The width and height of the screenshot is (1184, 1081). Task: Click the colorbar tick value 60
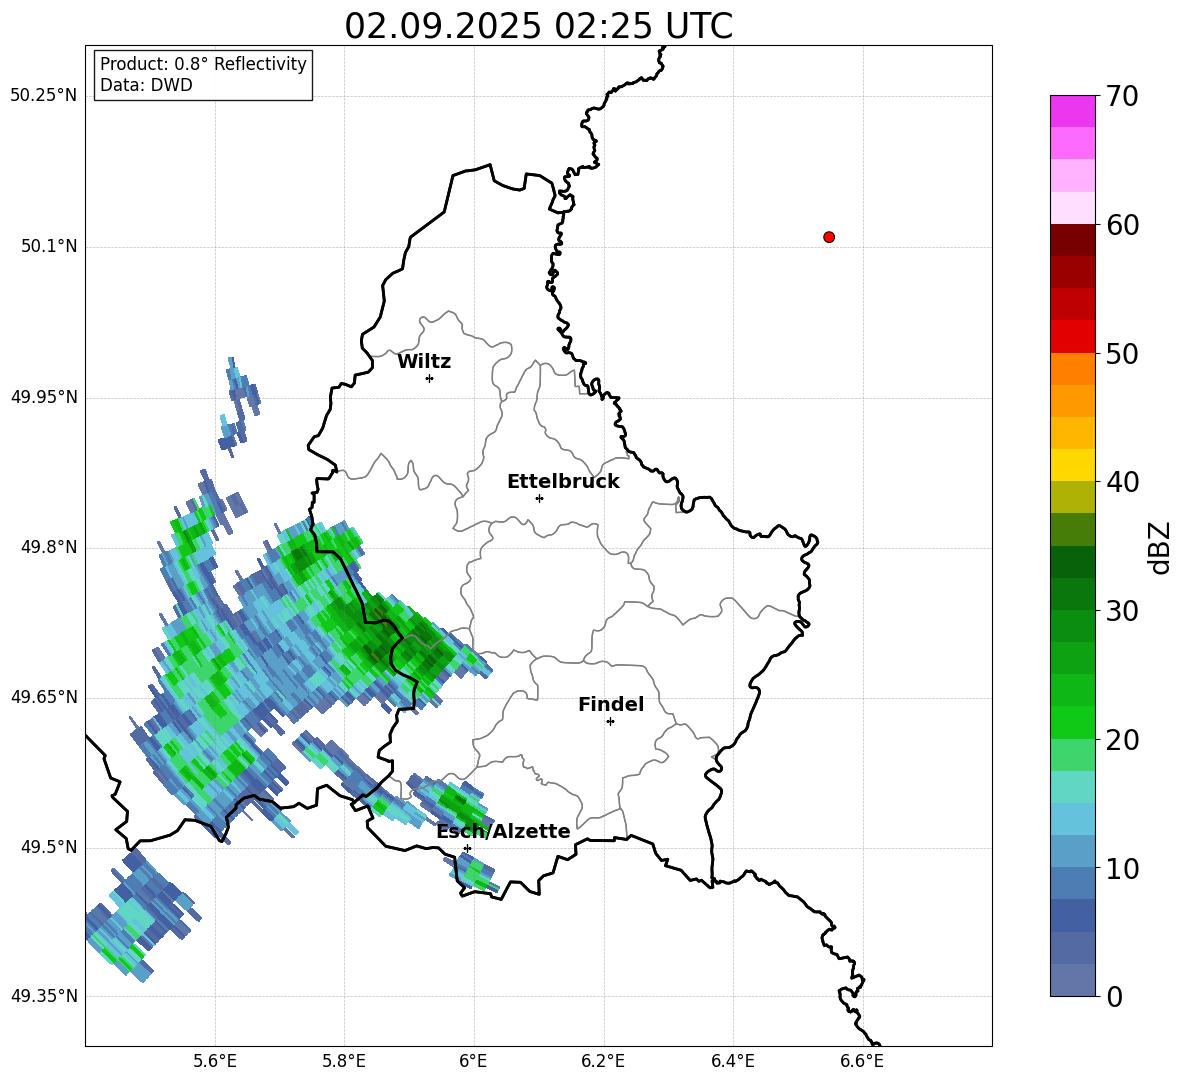(x=1122, y=225)
